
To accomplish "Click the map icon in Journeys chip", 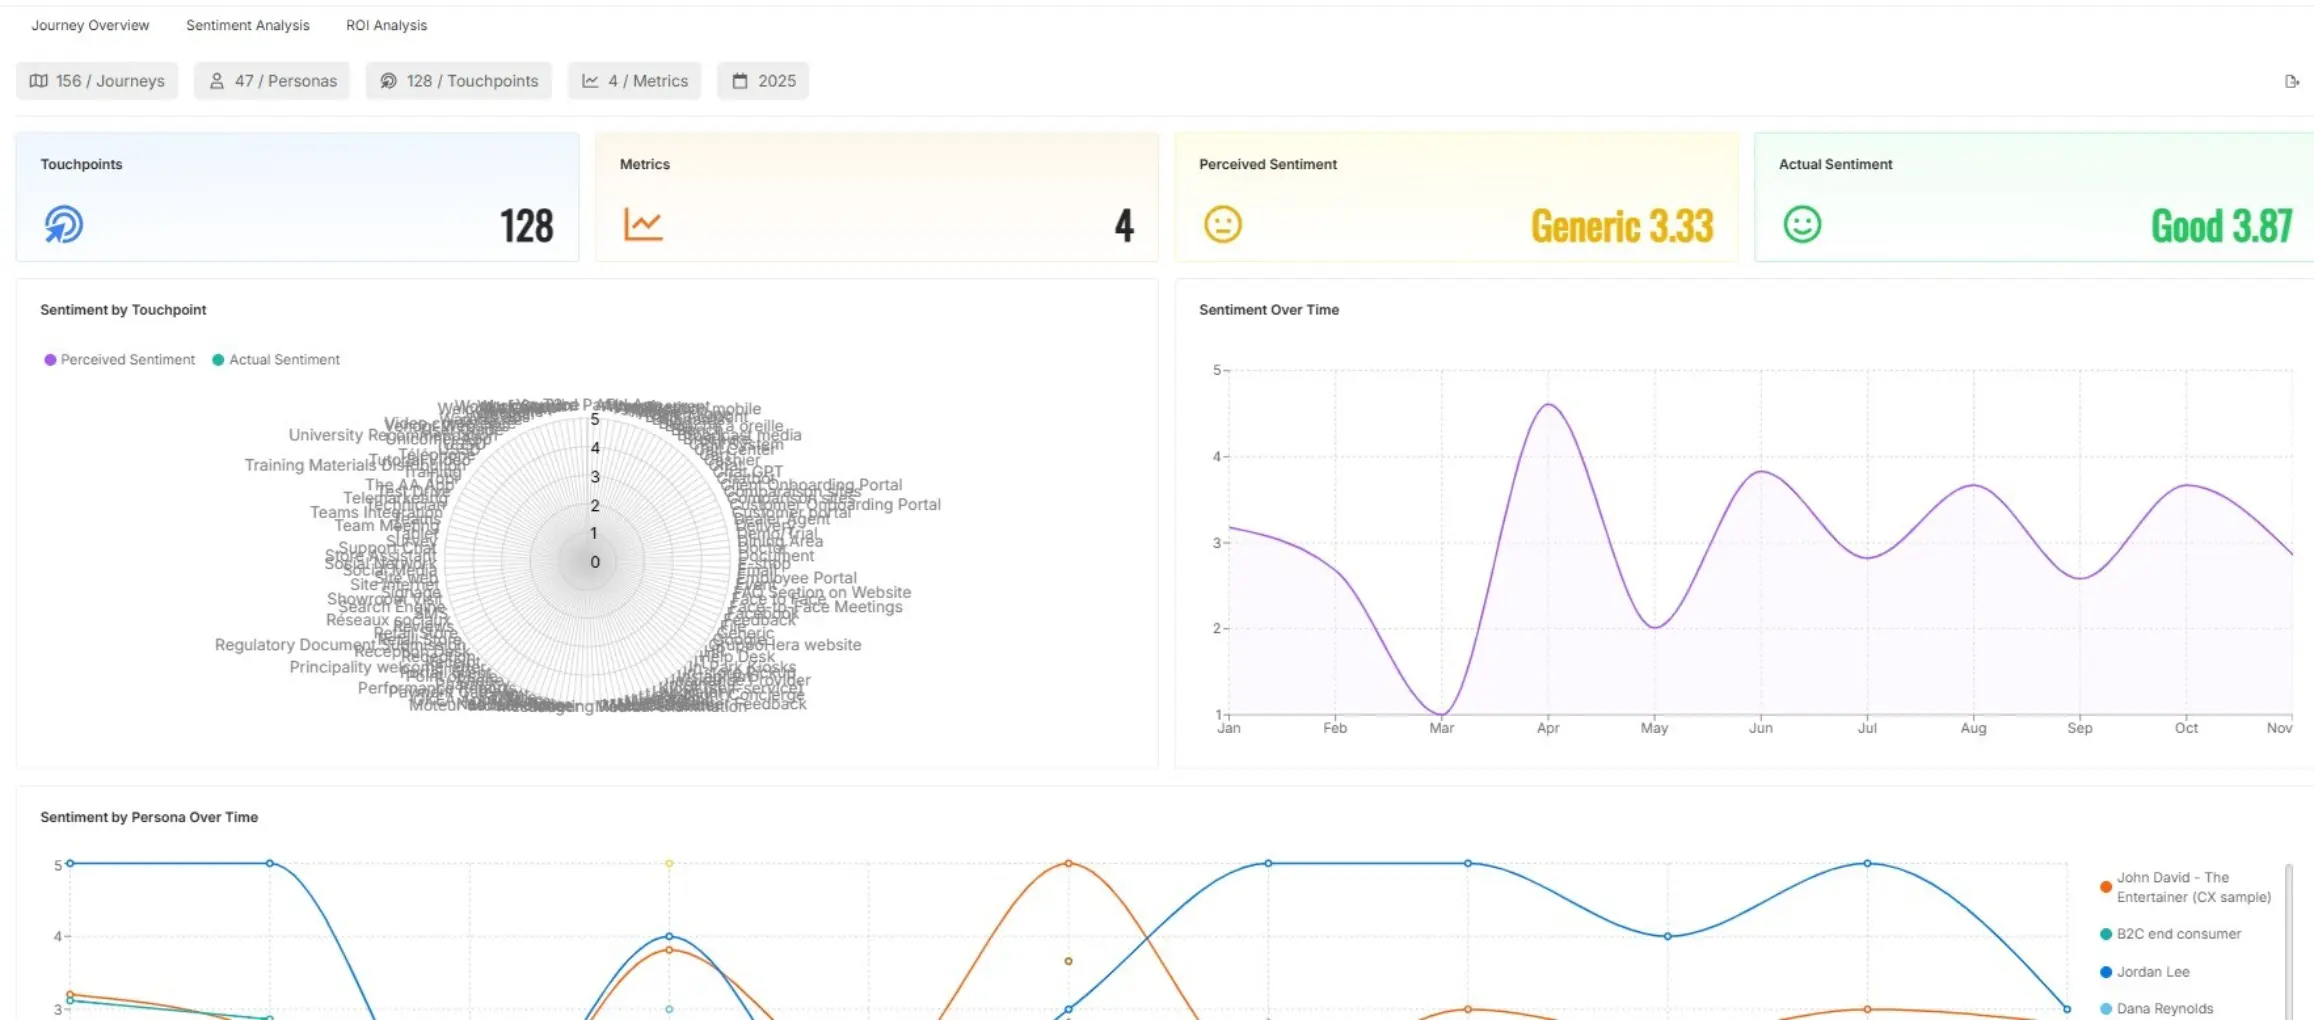I will coord(39,81).
